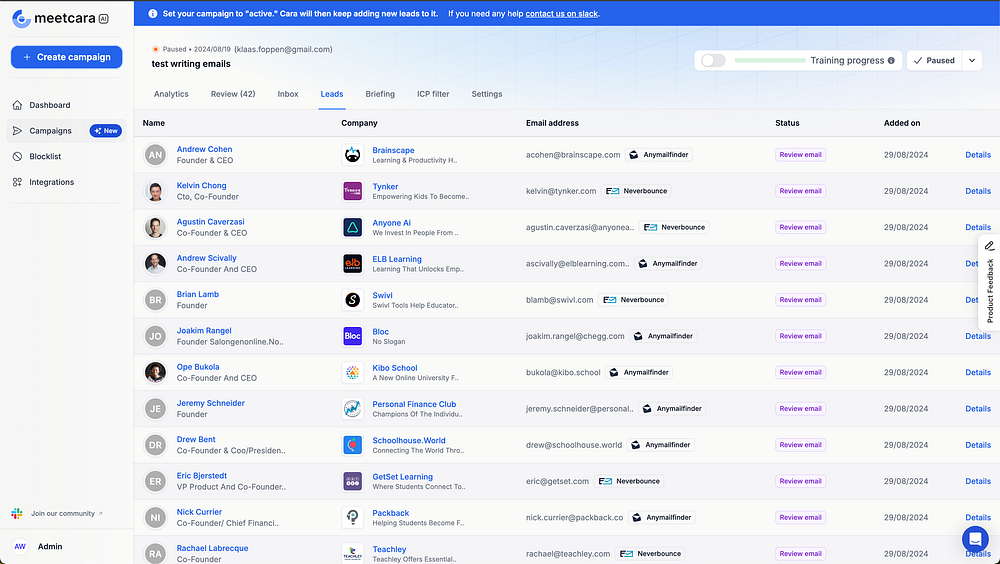Click the meetcara logo icon

tap(21, 19)
